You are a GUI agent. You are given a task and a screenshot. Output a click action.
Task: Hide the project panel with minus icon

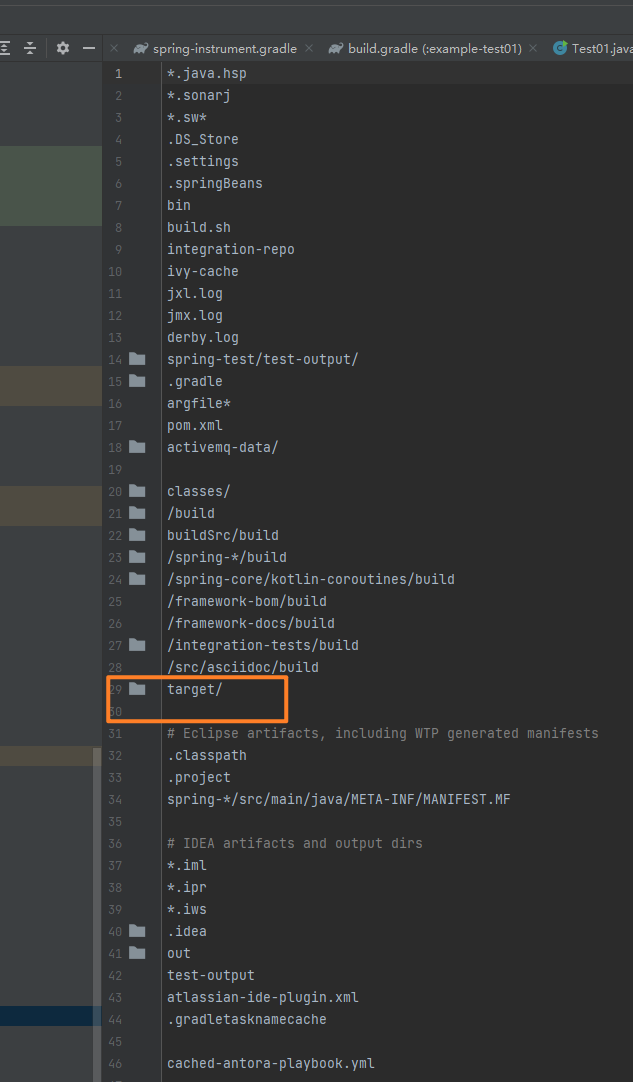click(x=89, y=48)
